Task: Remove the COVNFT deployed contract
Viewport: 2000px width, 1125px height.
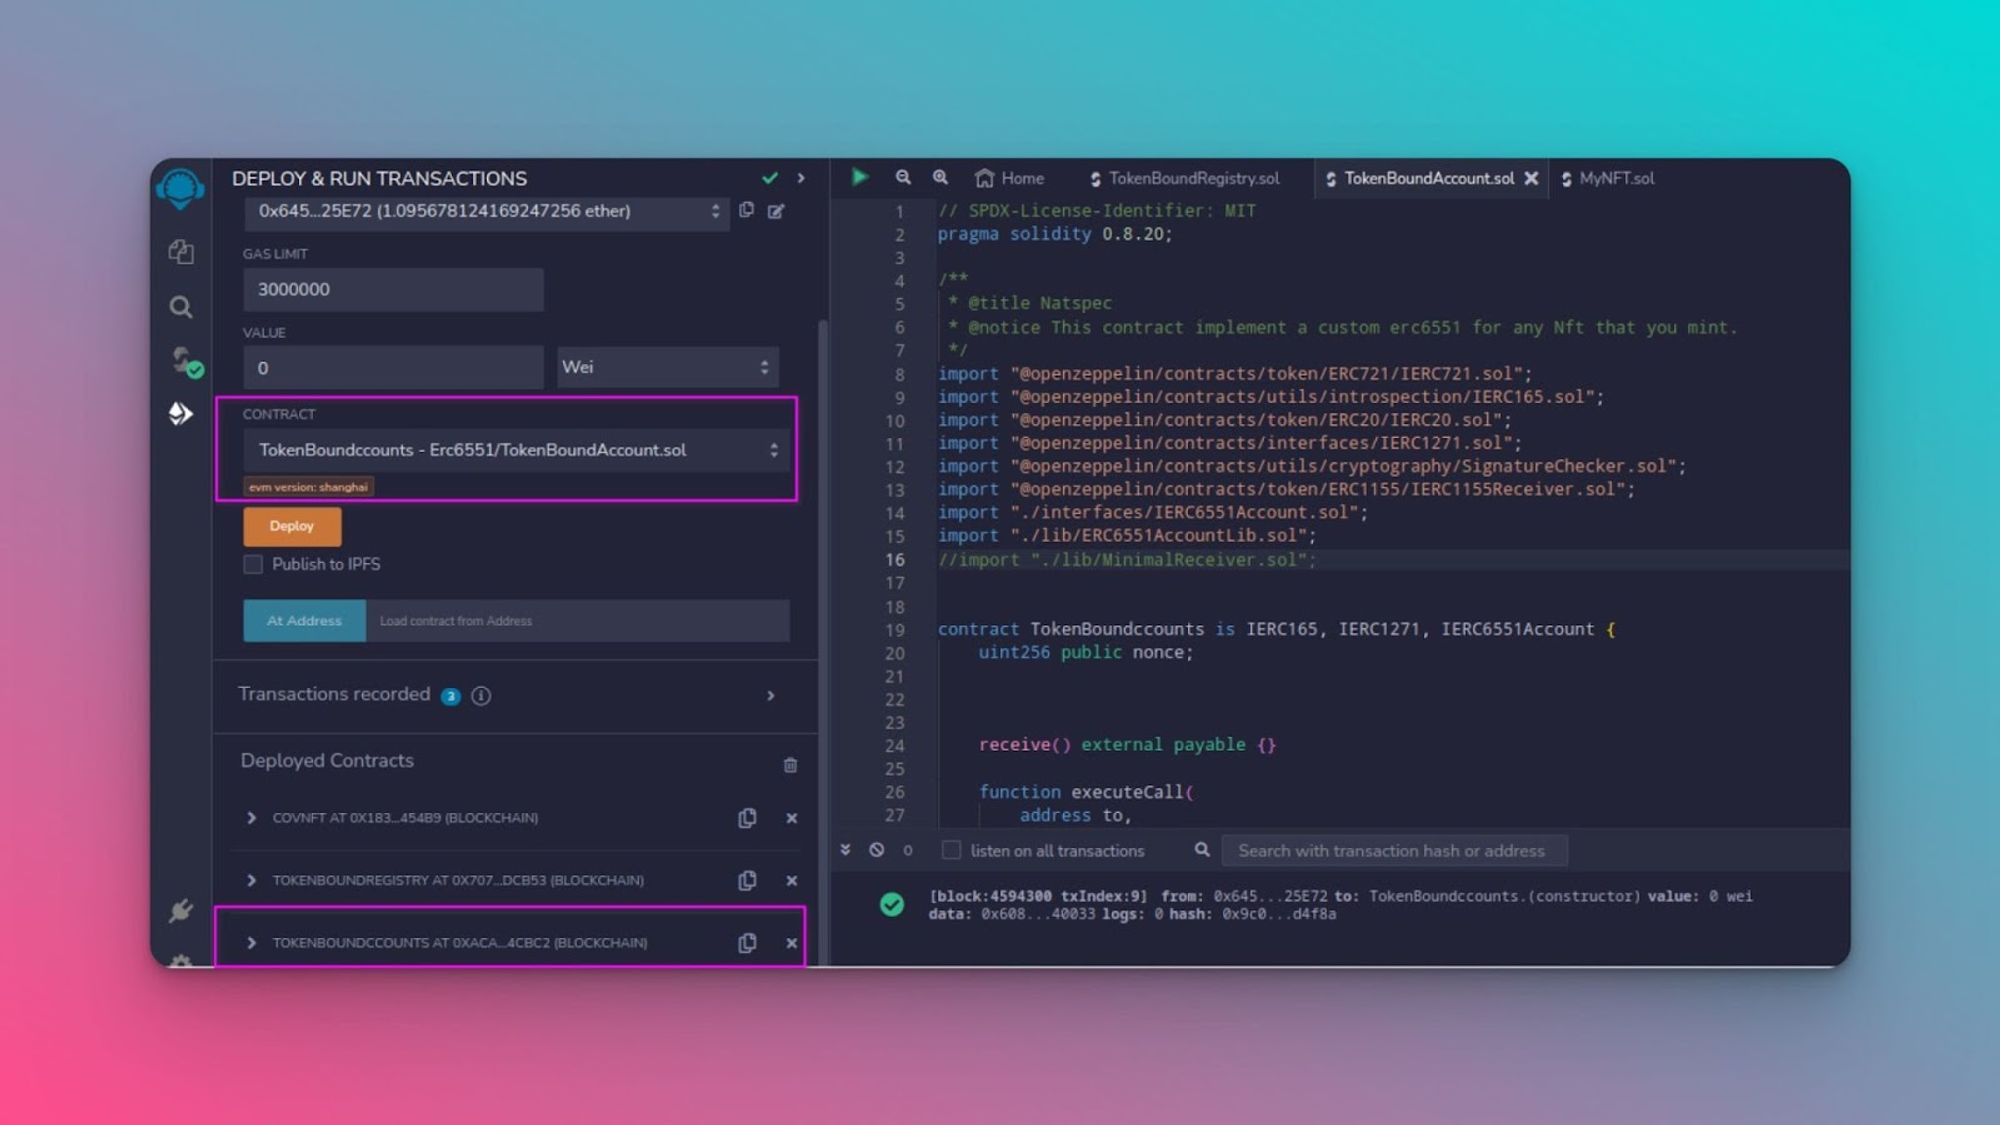Action: pos(791,818)
